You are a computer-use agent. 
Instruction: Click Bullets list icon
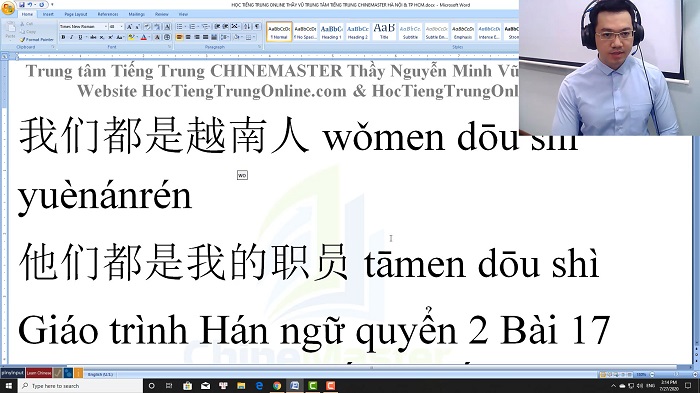[x=180, y=26]
